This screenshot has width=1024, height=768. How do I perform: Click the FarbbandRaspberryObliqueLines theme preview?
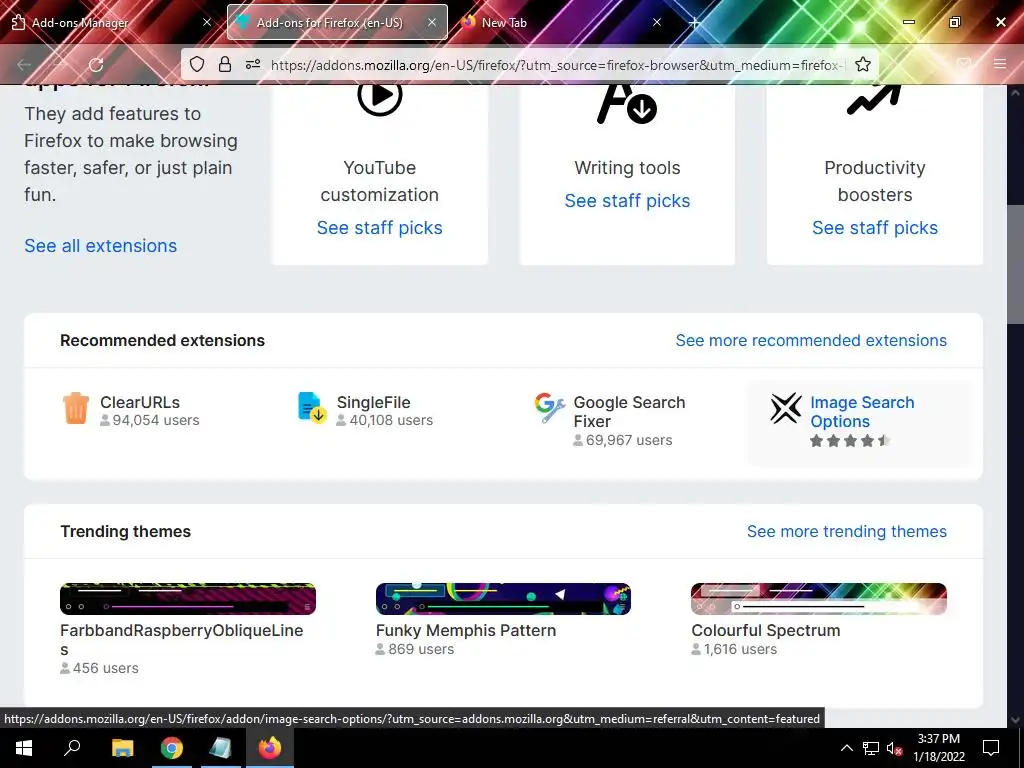(187, 599)
